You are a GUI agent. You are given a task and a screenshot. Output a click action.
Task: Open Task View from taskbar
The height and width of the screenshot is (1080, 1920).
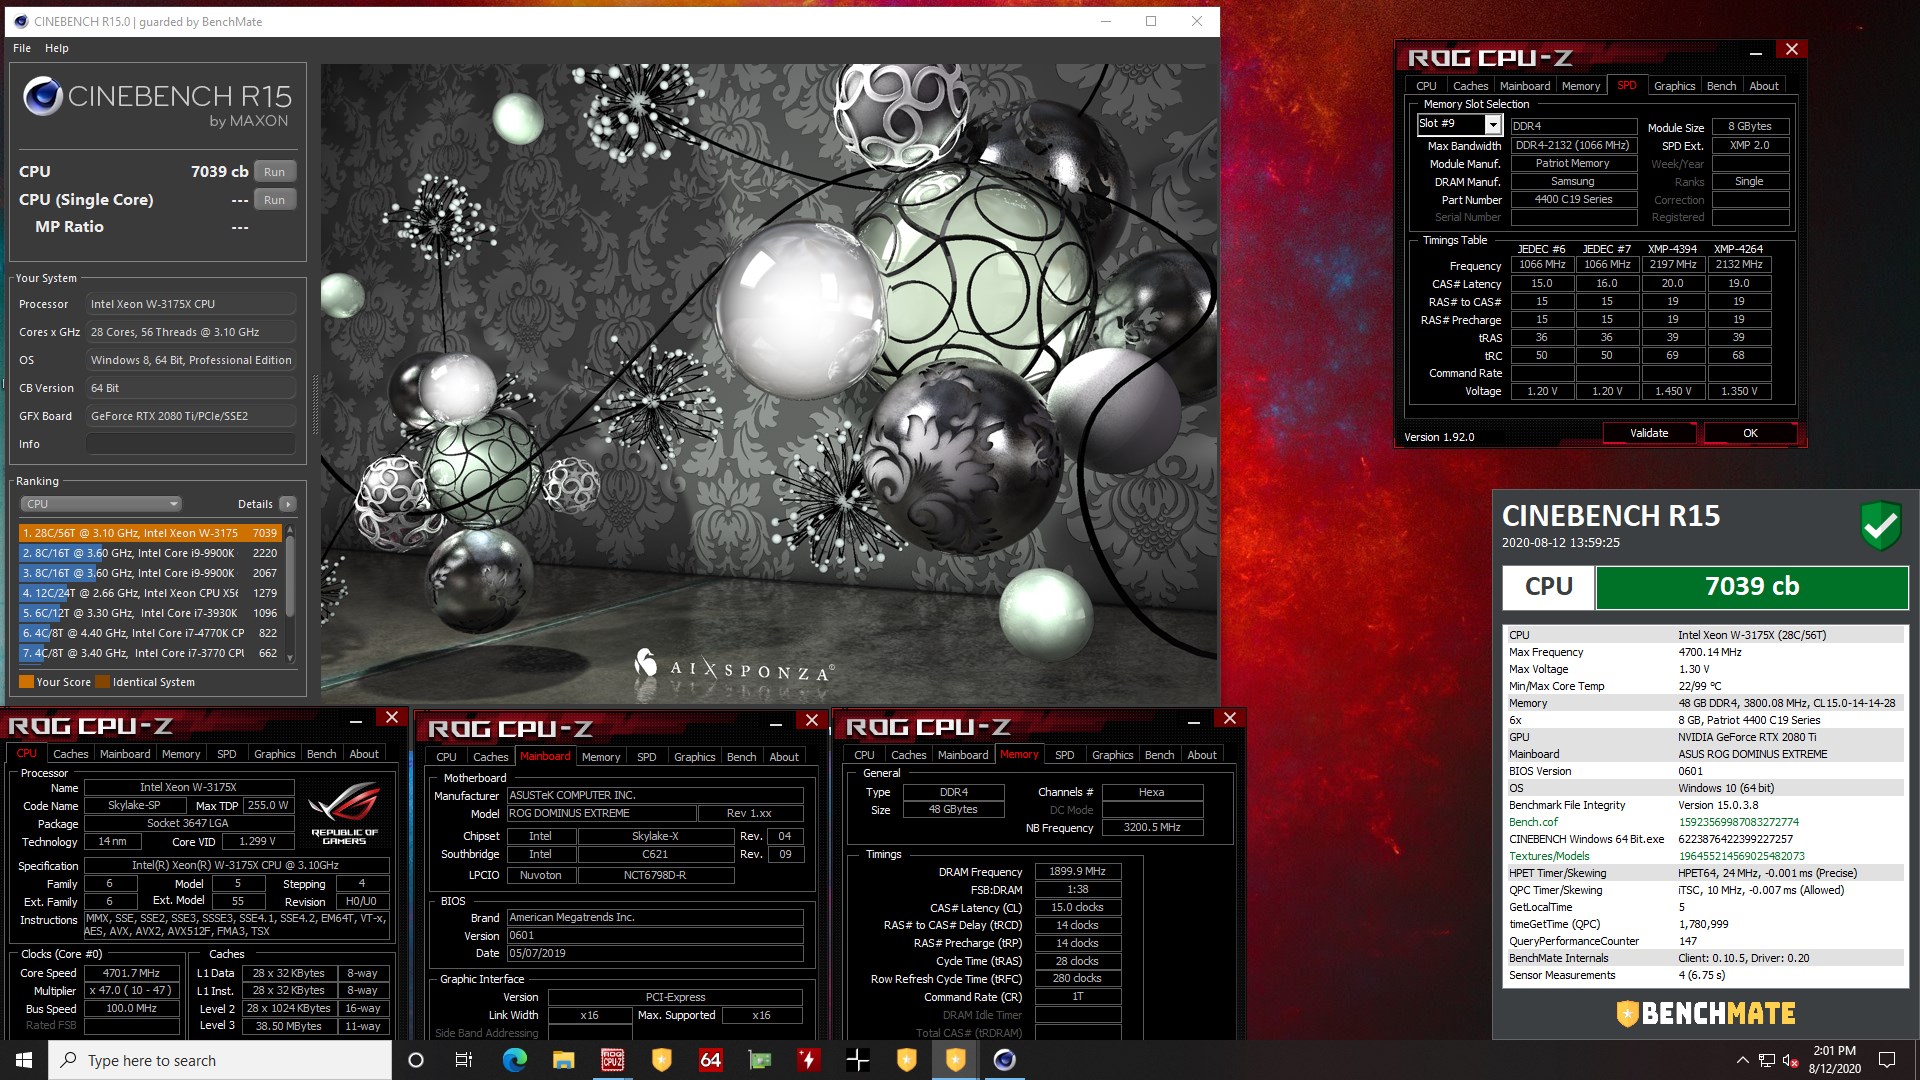pyautogui.click(x=464, y=1060)
